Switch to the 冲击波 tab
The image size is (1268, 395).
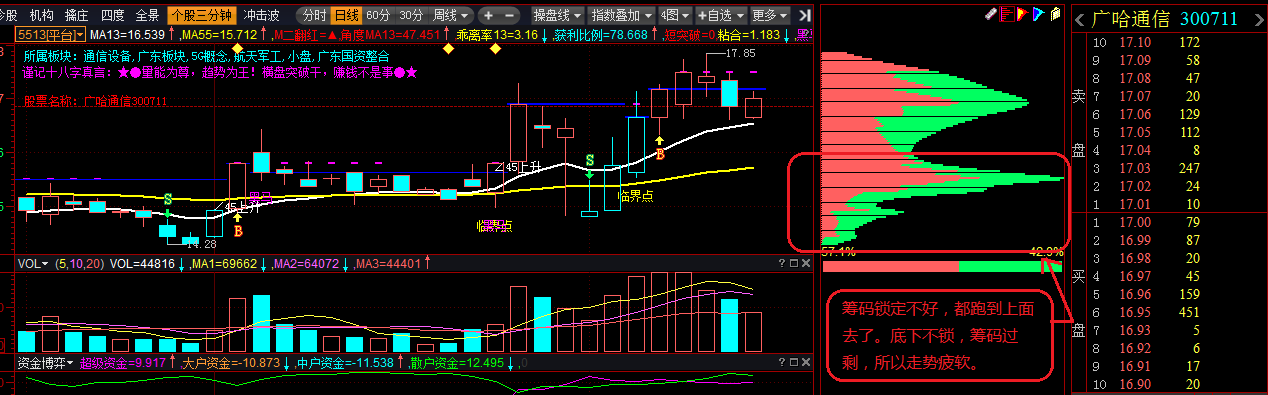(x=262, y=15)
